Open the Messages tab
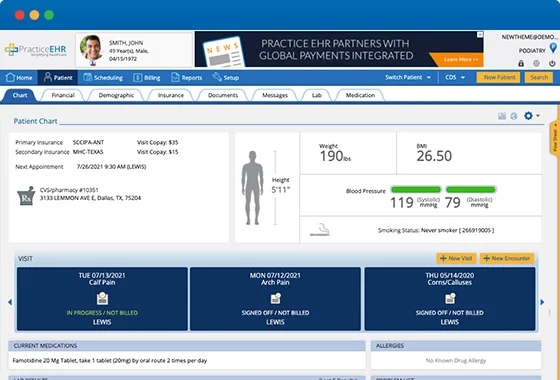The image size is (560, 380). (x=275, y=95)
